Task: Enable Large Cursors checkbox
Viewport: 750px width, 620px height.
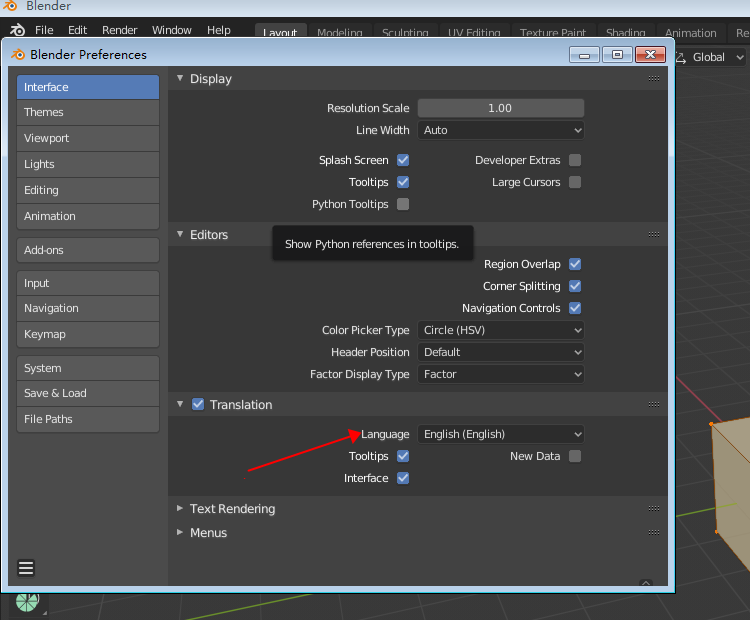Action: [x=575, y=182]
